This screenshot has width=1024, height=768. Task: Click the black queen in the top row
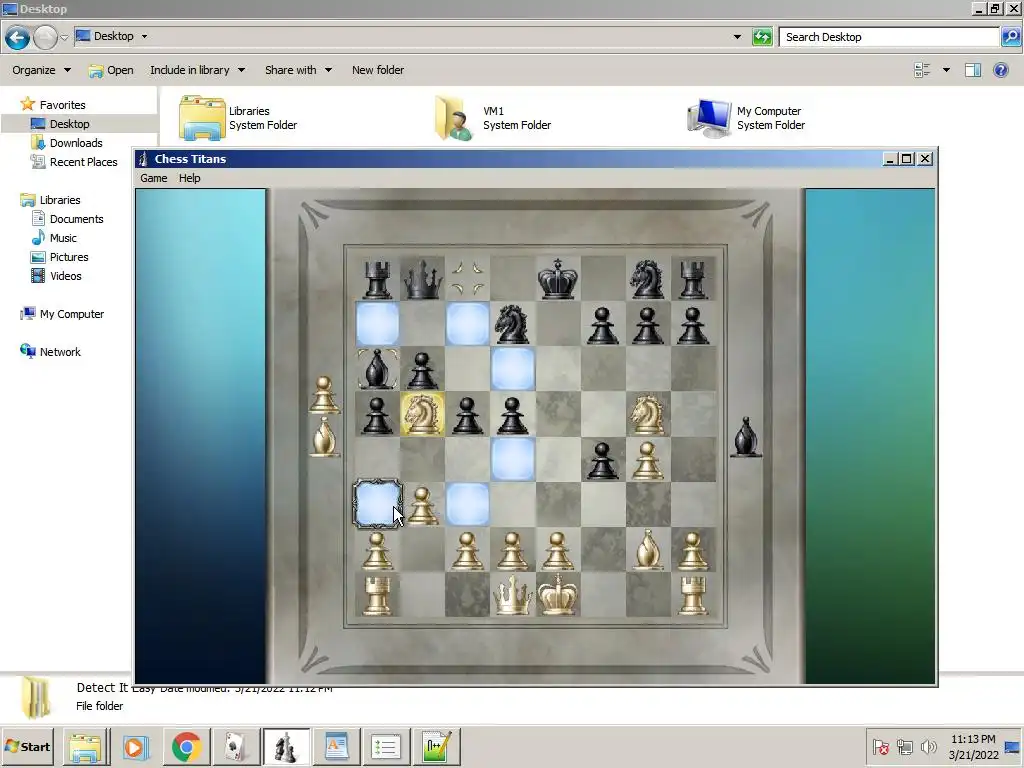click(x=423, y=278)
